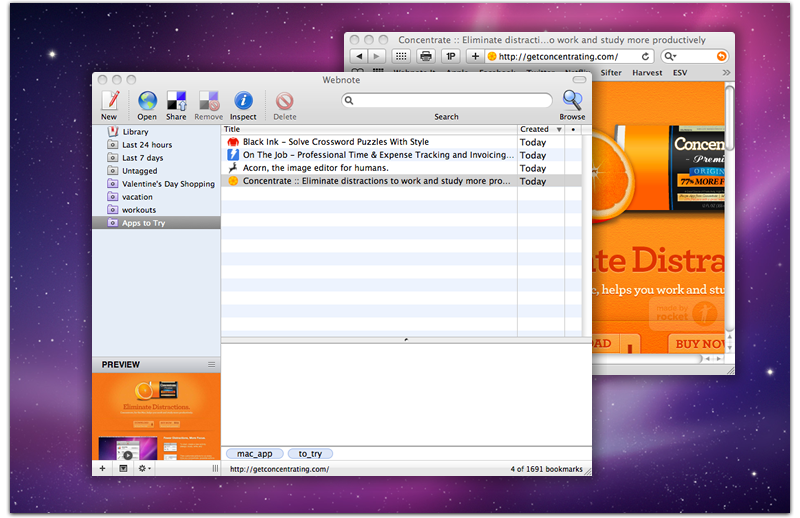Click the '4 of 1691 bookmarks' status text
This screenshot has height=518, width=800.
(x=546, y=469)
